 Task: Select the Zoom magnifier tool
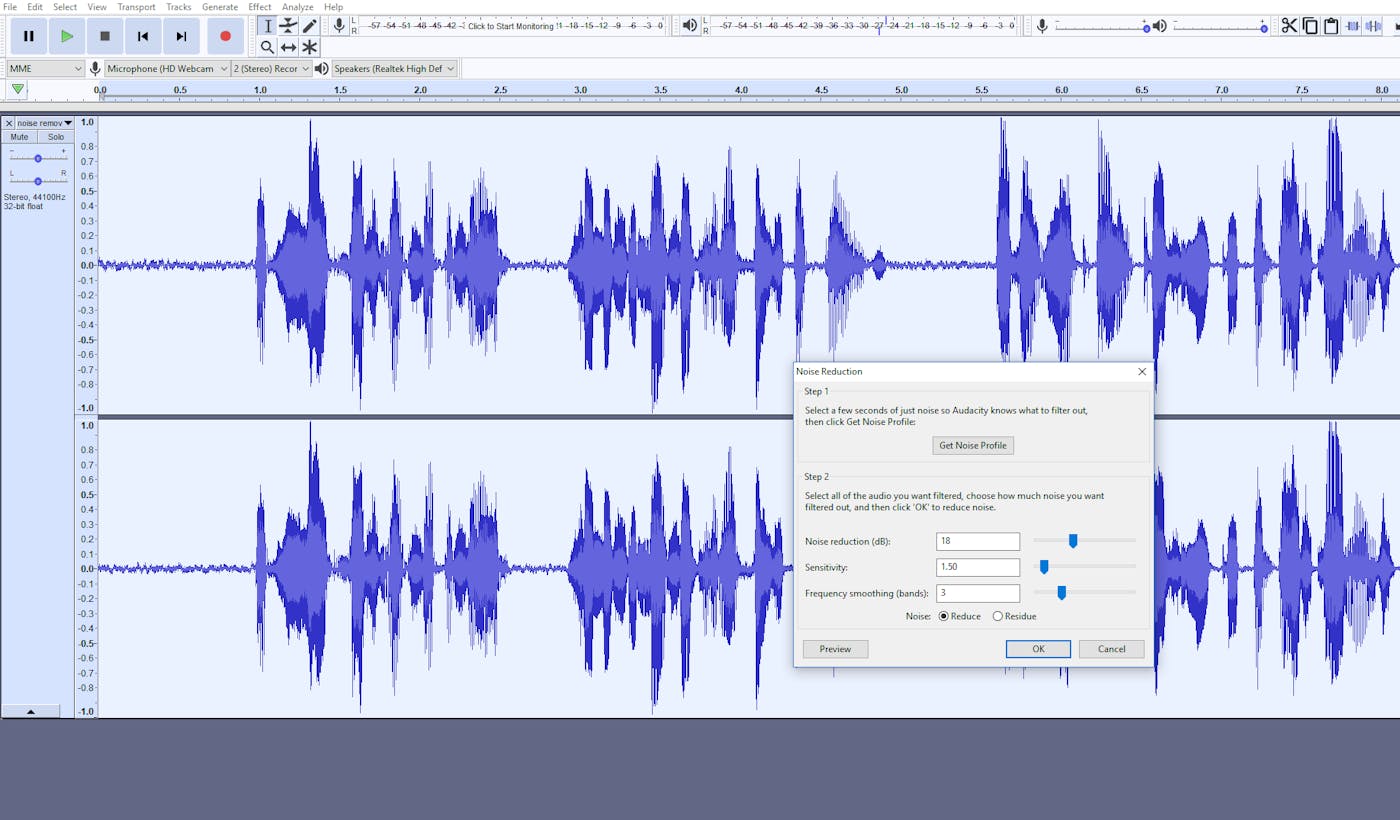click(267, 47)
